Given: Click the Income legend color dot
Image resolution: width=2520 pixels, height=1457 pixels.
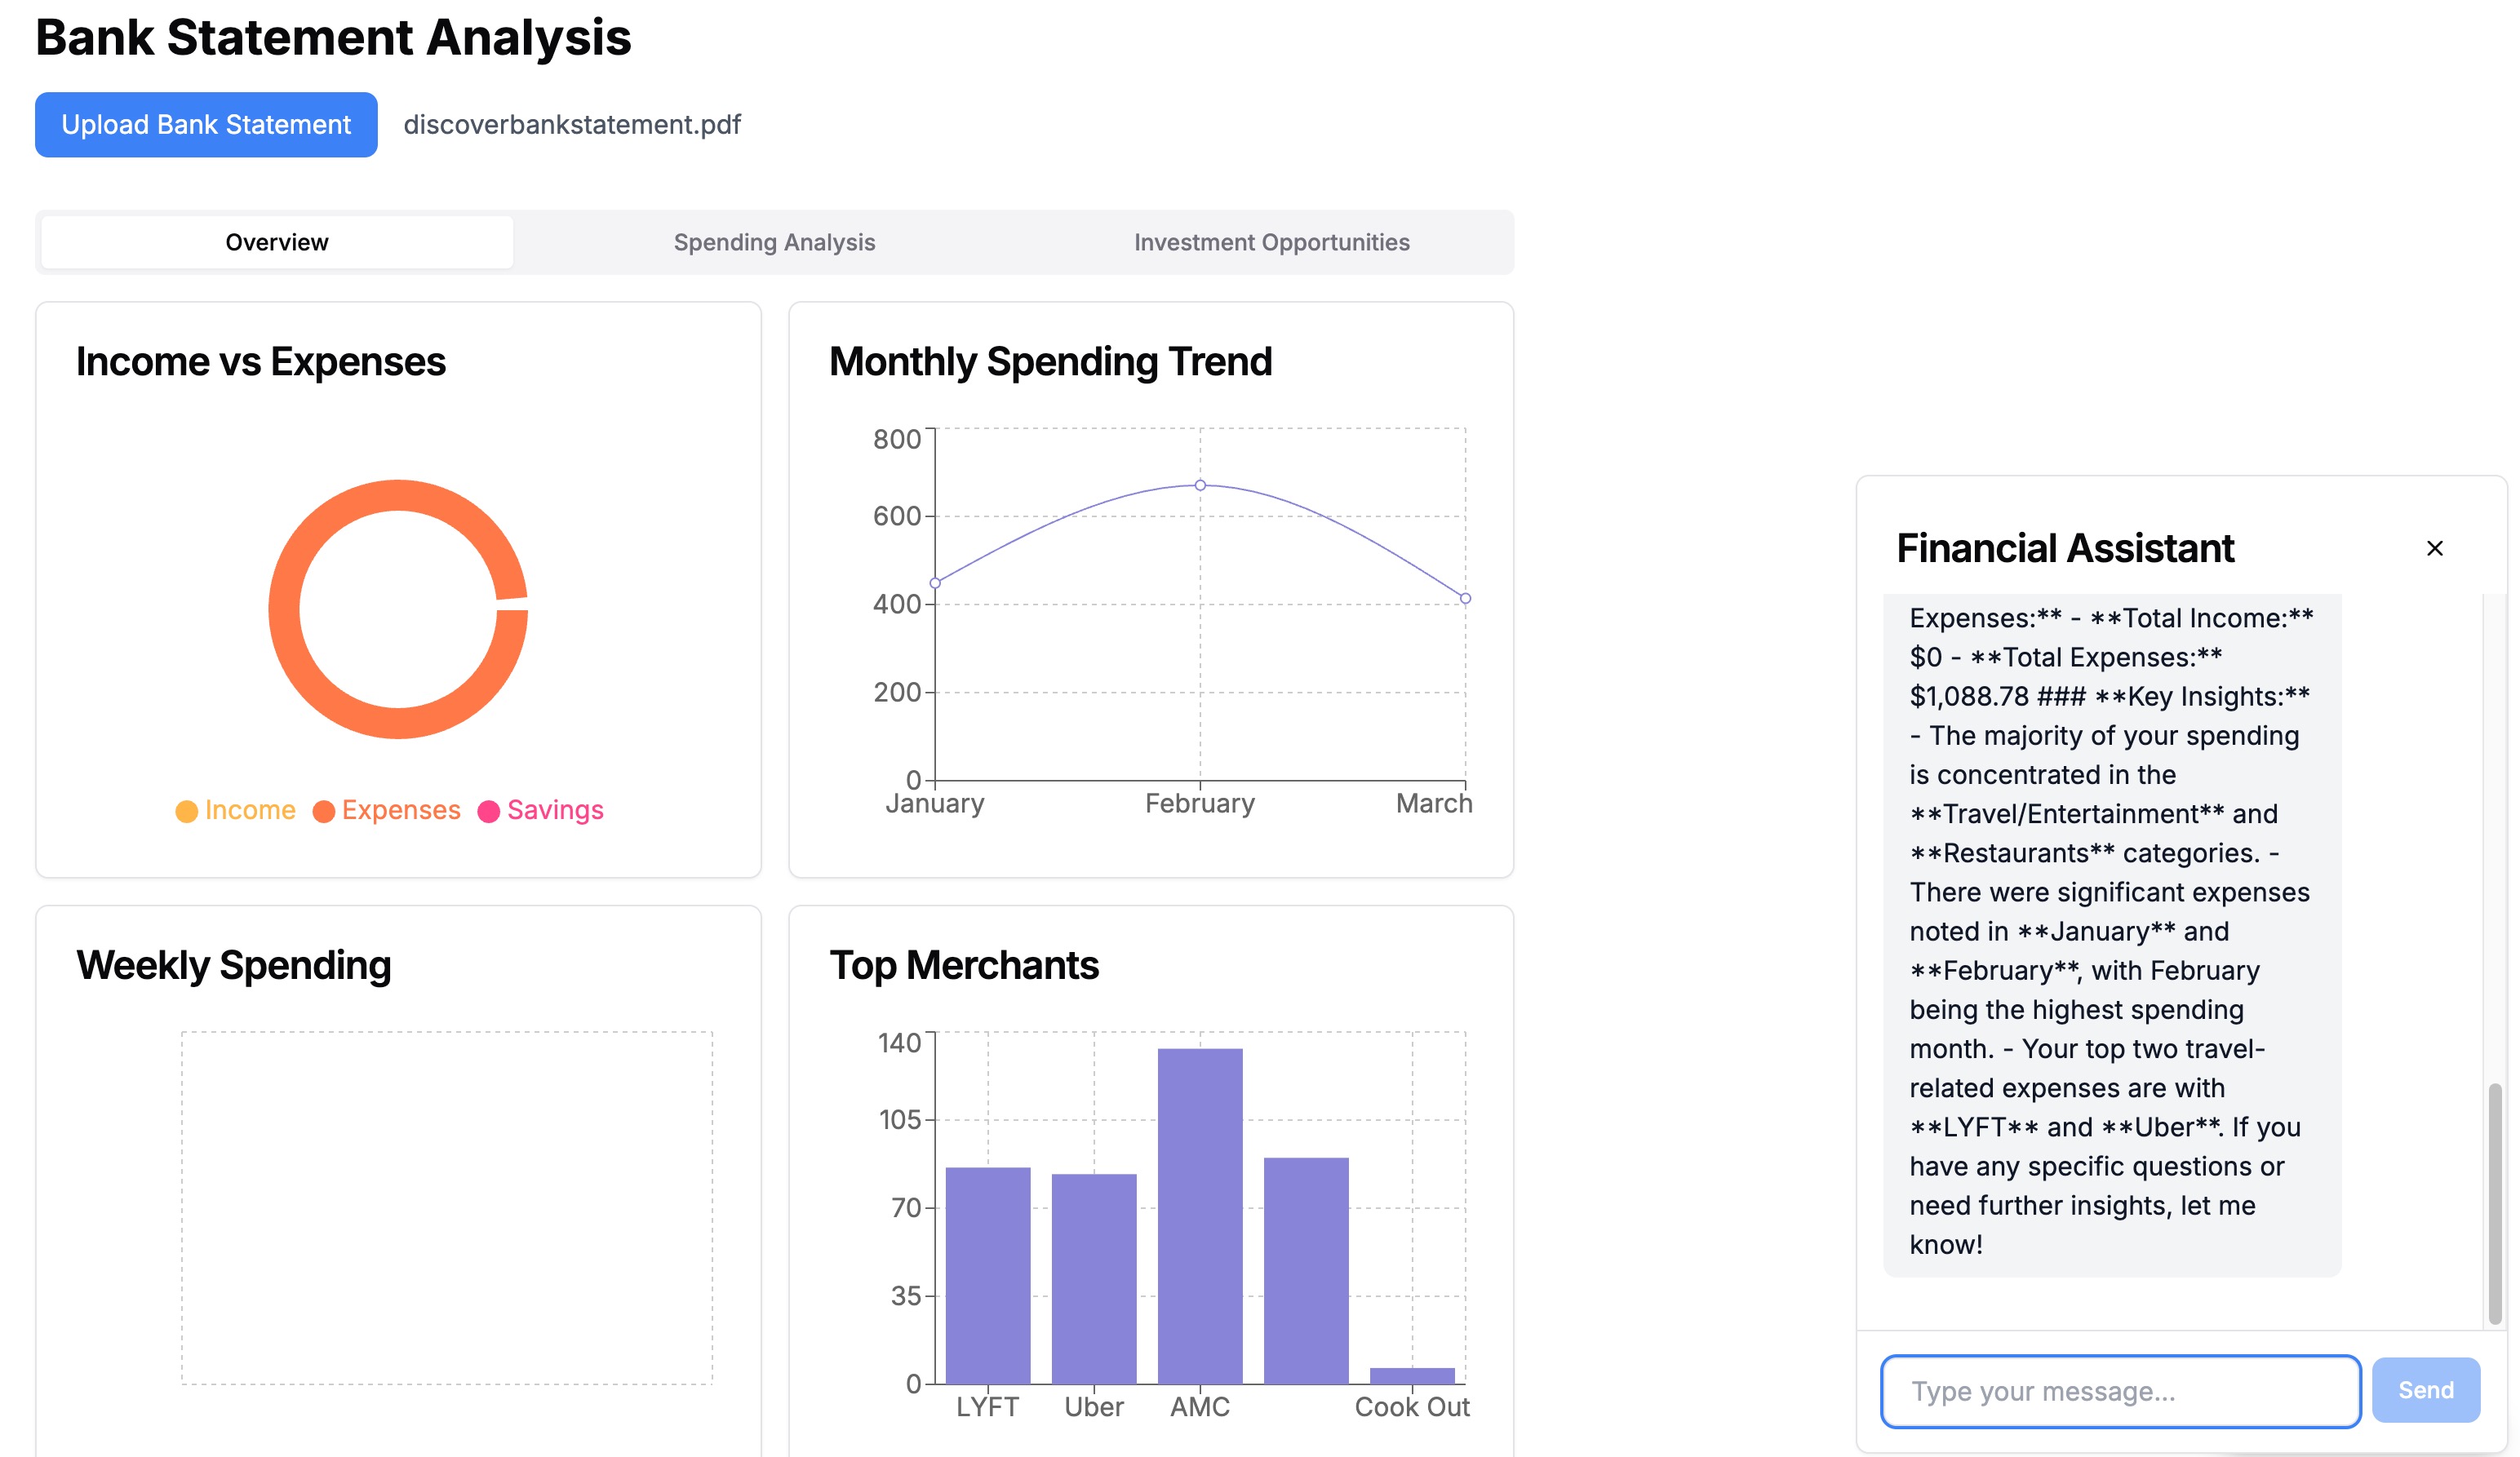Looking at the screenshot, I should tap(186, 811).
